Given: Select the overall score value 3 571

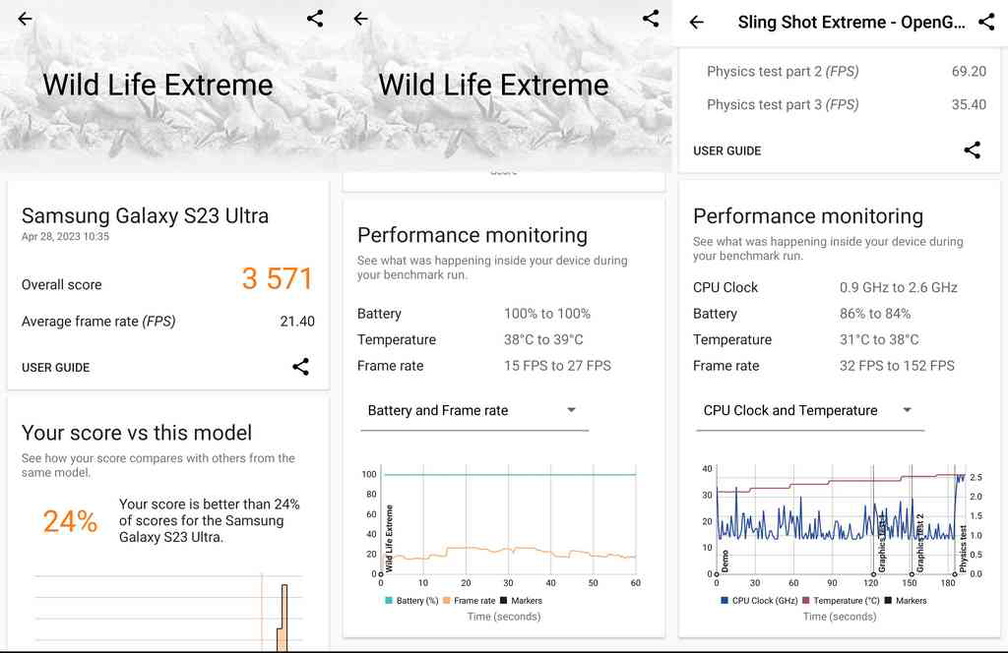Looking at the screenshot, I should [277, 279].
